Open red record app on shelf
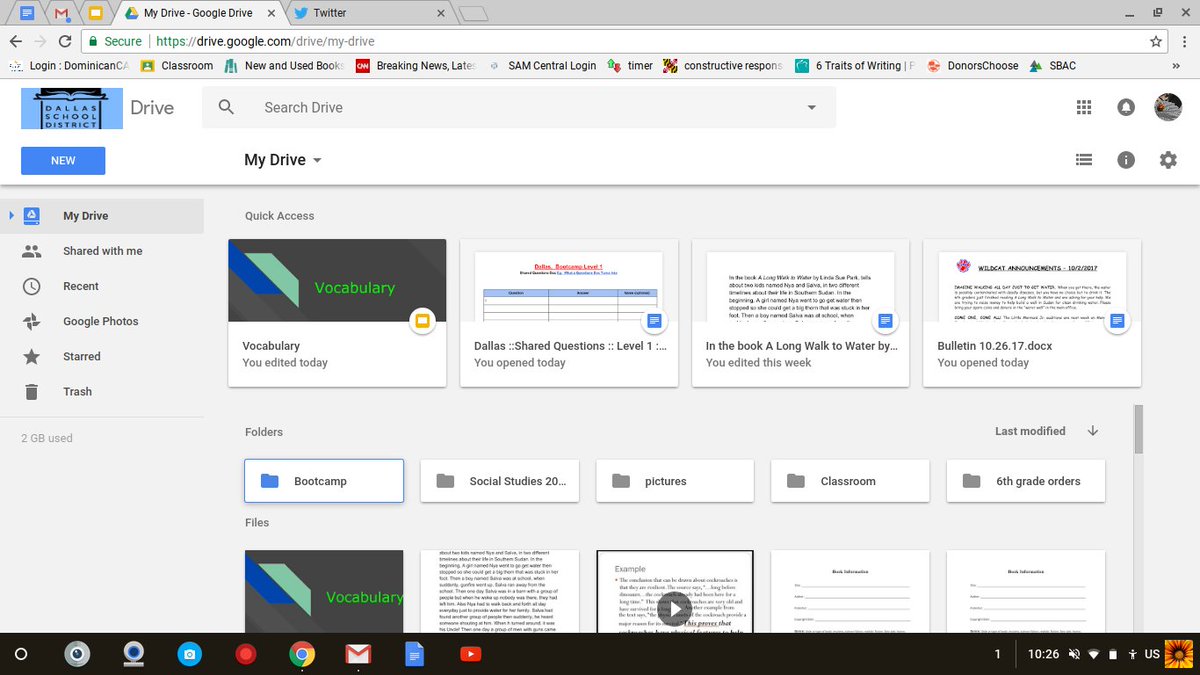The width and height of the screenshot is (1200, 675). pos(245,654)
